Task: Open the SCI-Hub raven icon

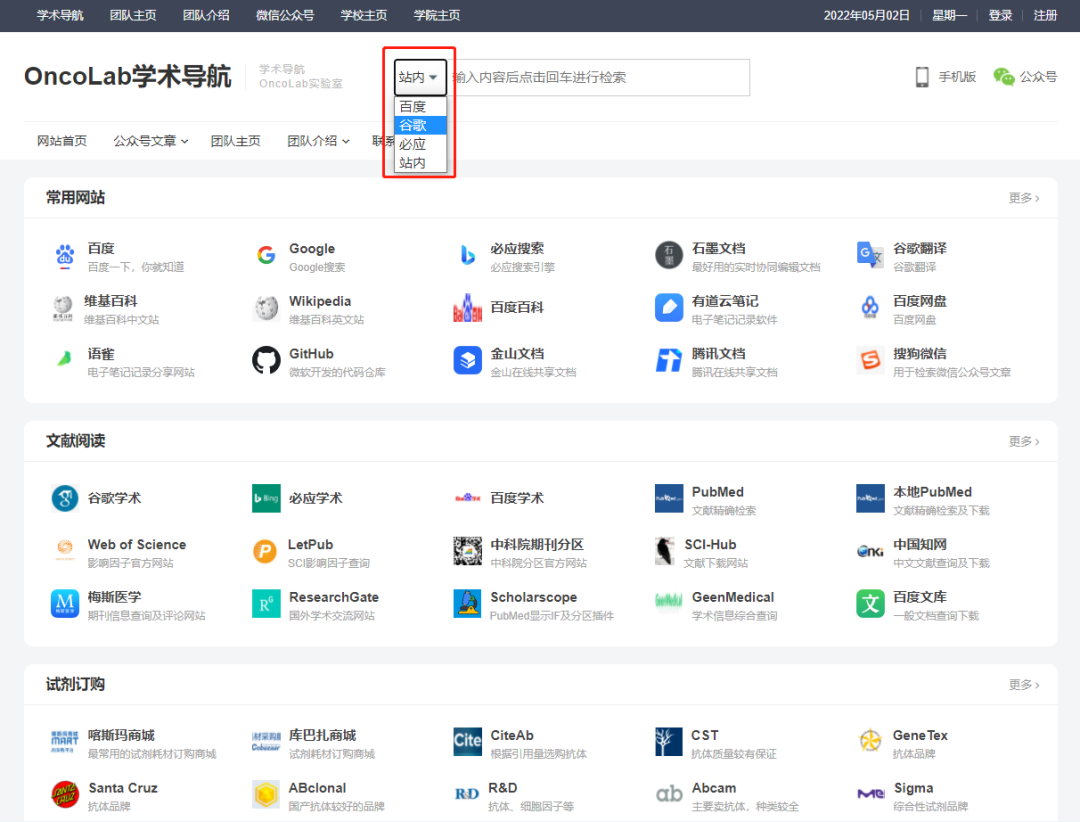Action: [x=665, y=551]
